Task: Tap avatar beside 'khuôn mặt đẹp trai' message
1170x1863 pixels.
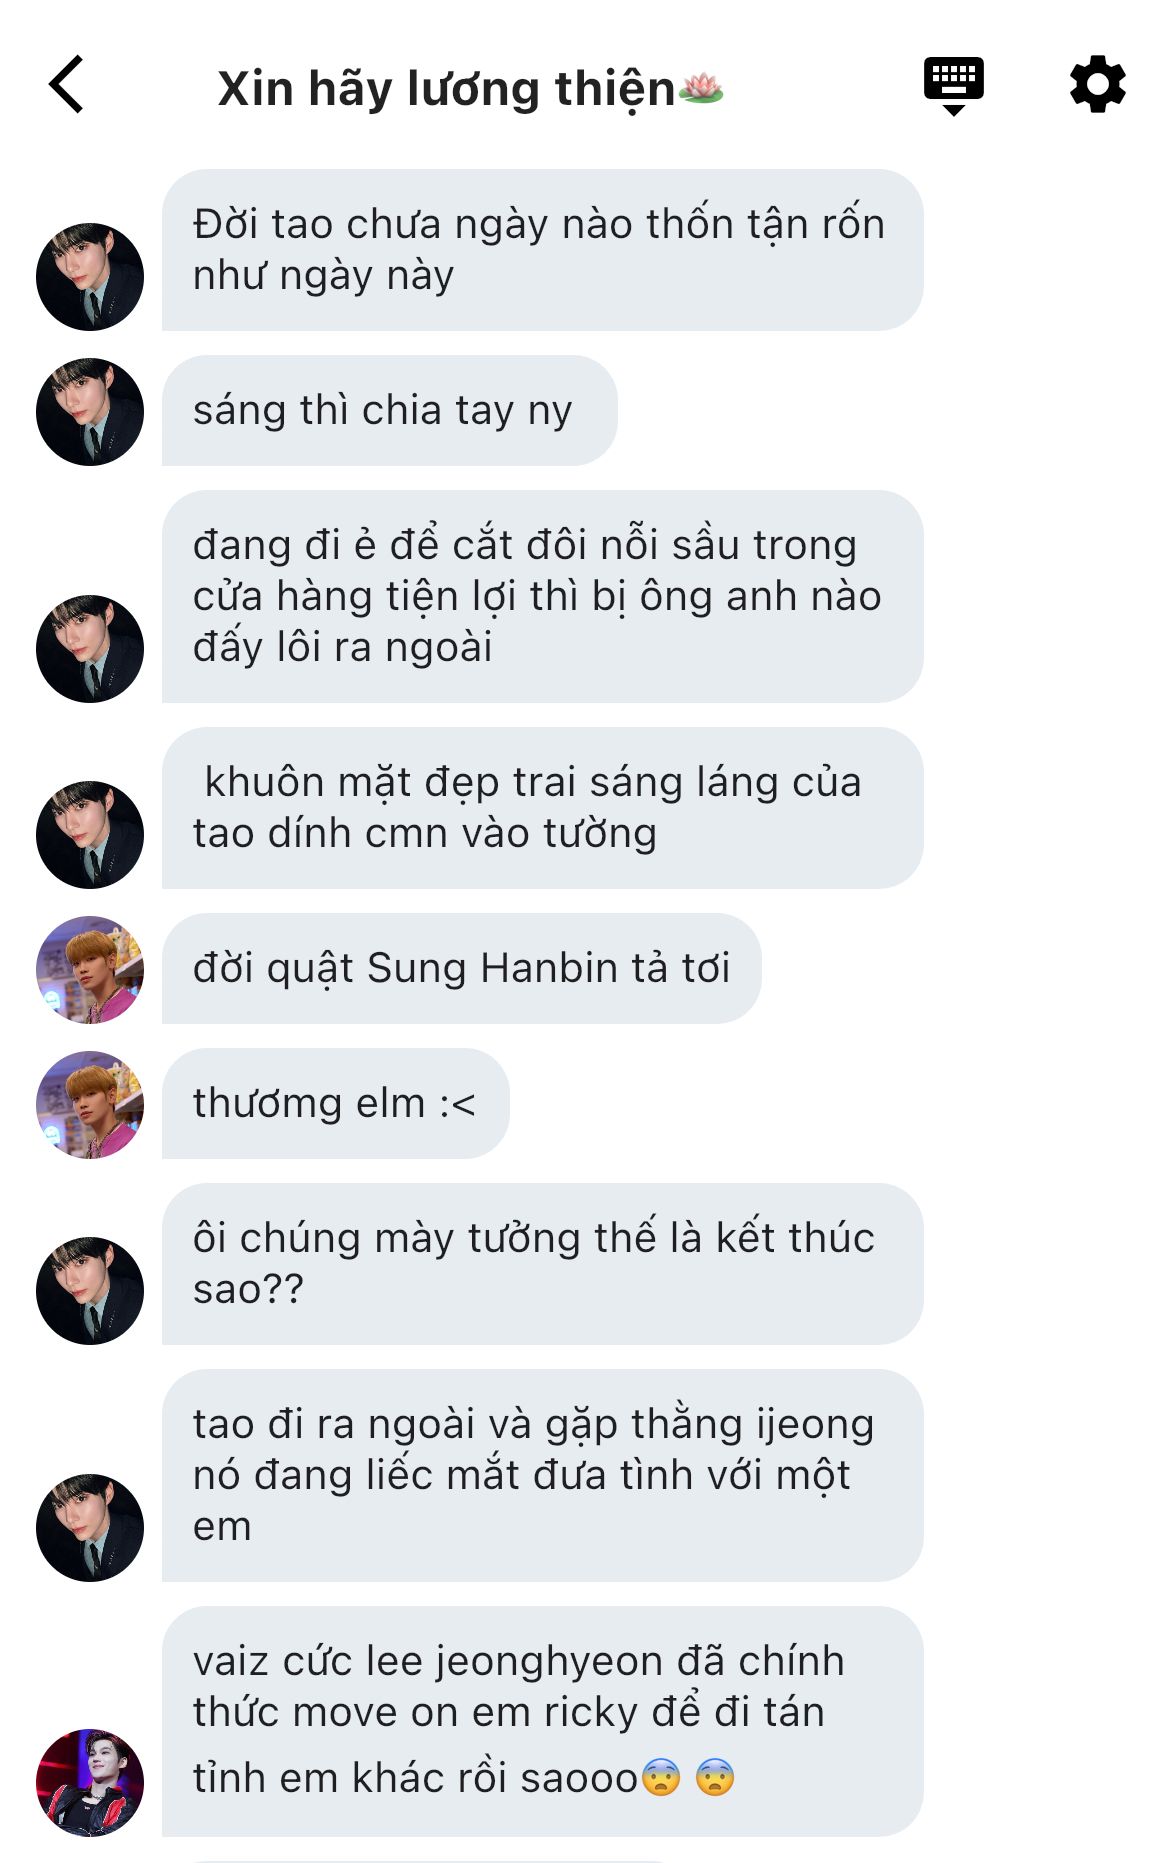Action: click(90, 835)
